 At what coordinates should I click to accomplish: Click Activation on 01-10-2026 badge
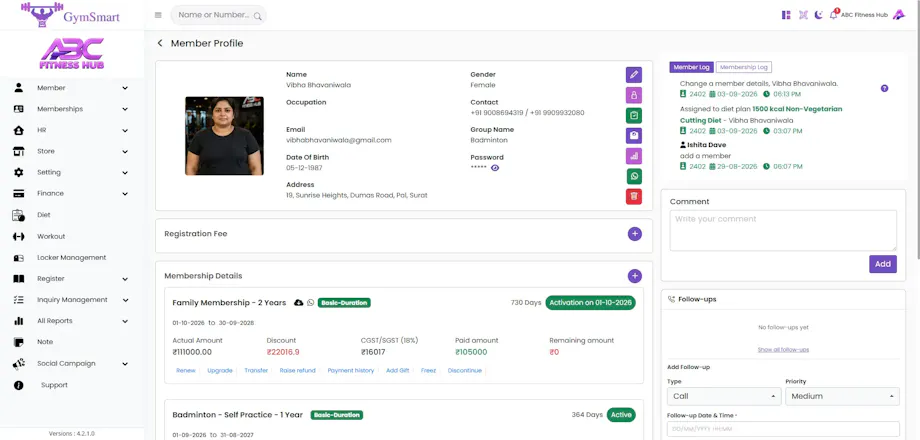(x=590, y=303)
